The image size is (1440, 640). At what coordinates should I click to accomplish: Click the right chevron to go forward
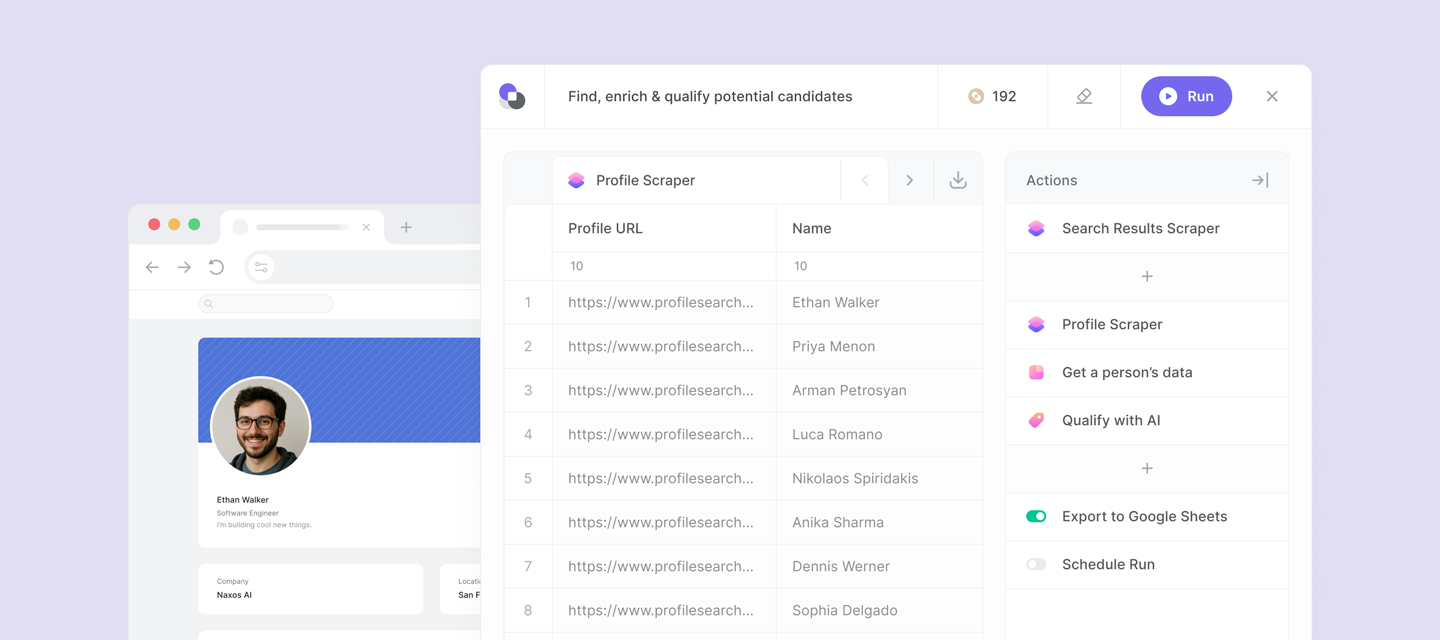point(910,180)
